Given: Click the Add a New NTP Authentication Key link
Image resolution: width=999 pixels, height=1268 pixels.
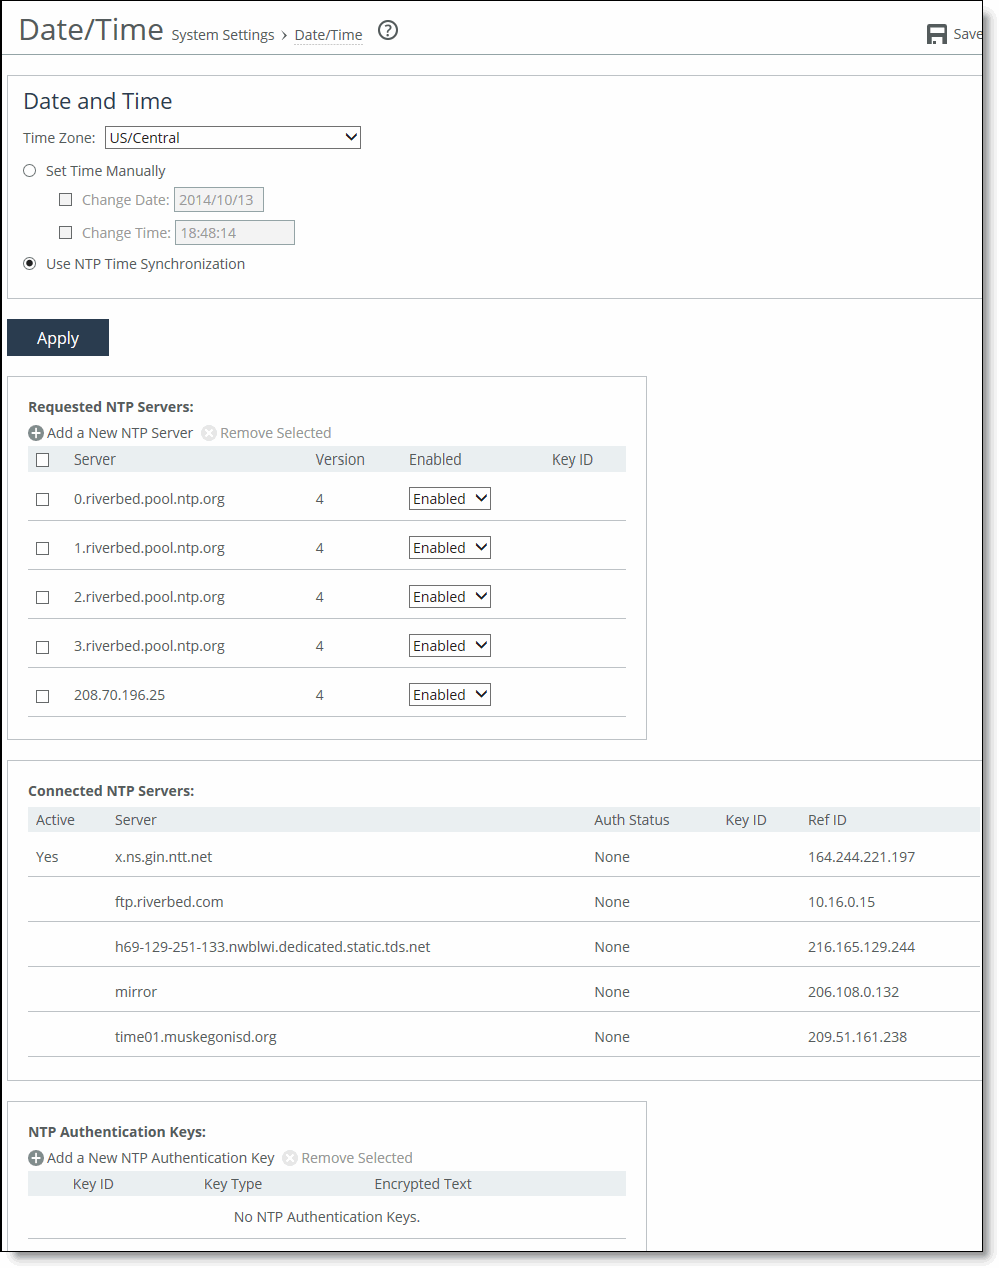Looking at the screenshot, I should click(x=160, y=1157).
